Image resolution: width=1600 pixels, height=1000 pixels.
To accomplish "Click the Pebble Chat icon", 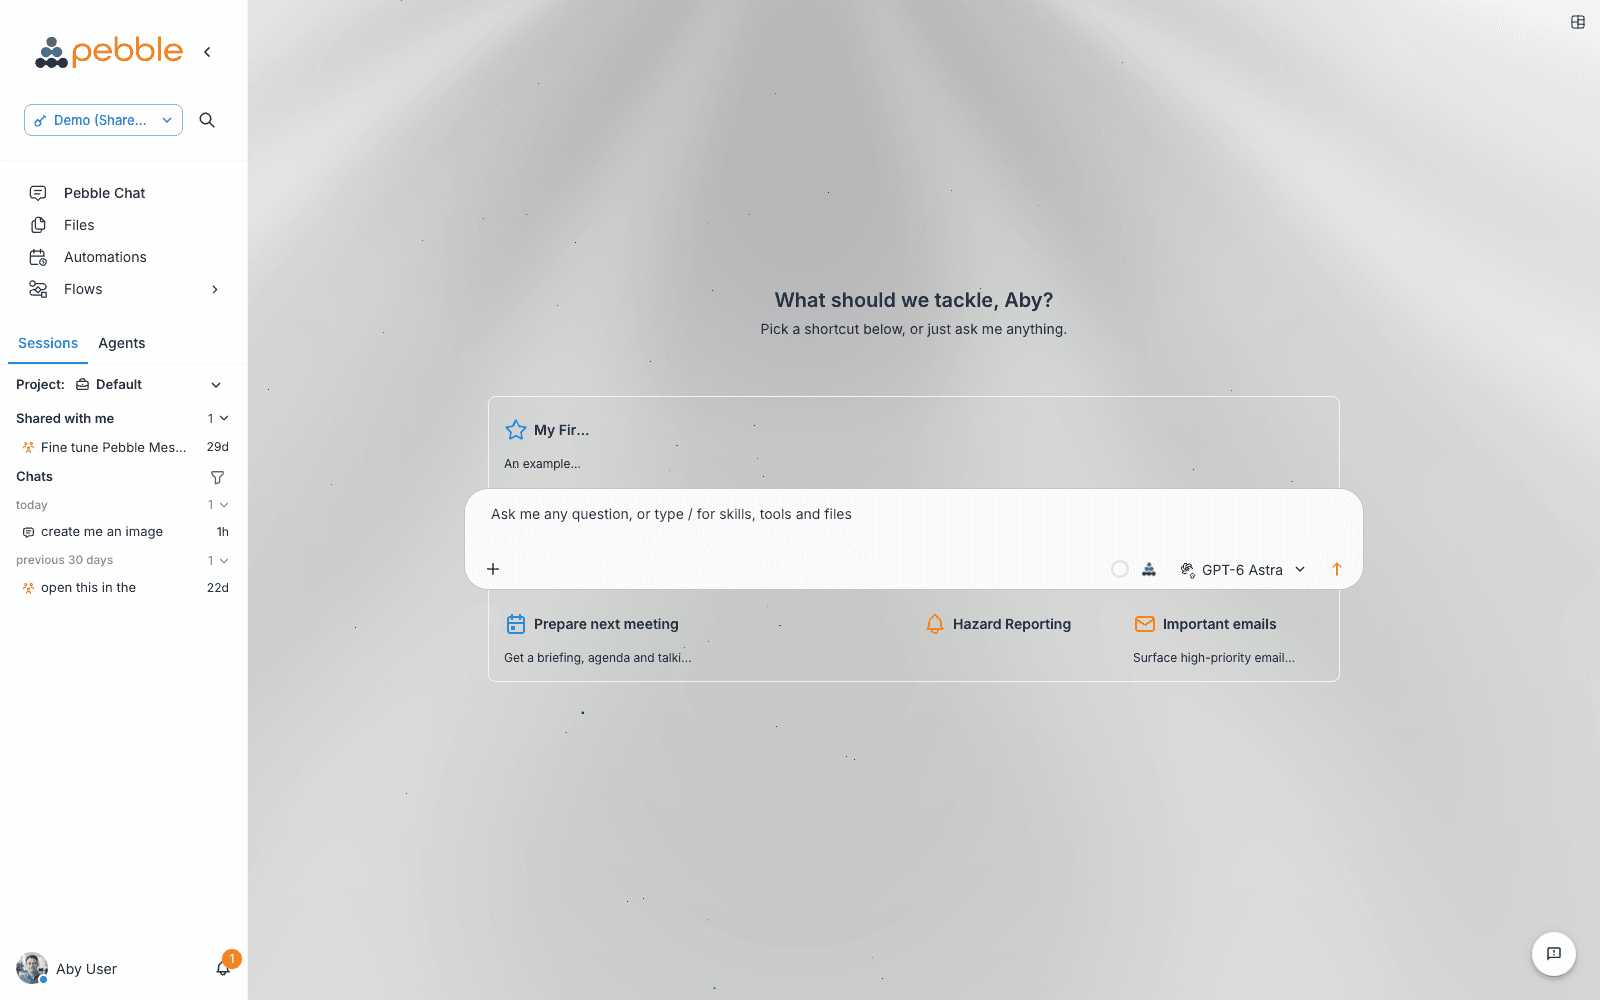I will [38, 193].
